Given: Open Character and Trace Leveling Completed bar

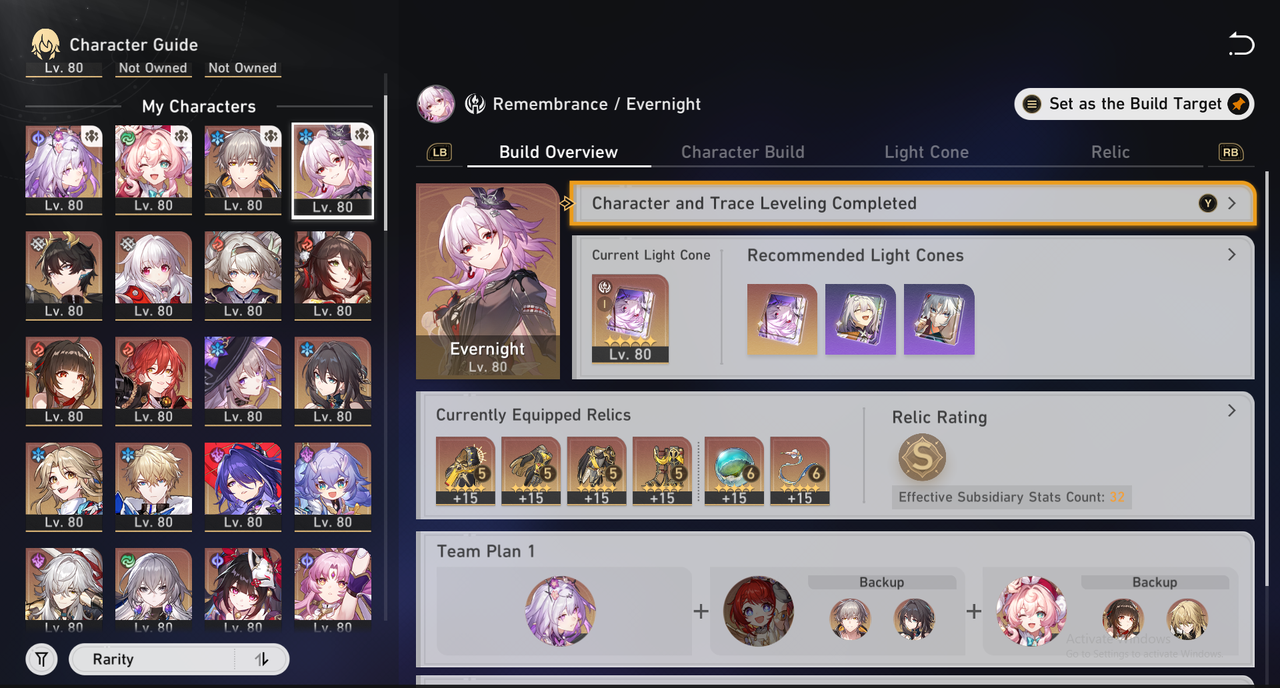Looking at the screenshot, I should pyautogui.click(x=912, y=203).
